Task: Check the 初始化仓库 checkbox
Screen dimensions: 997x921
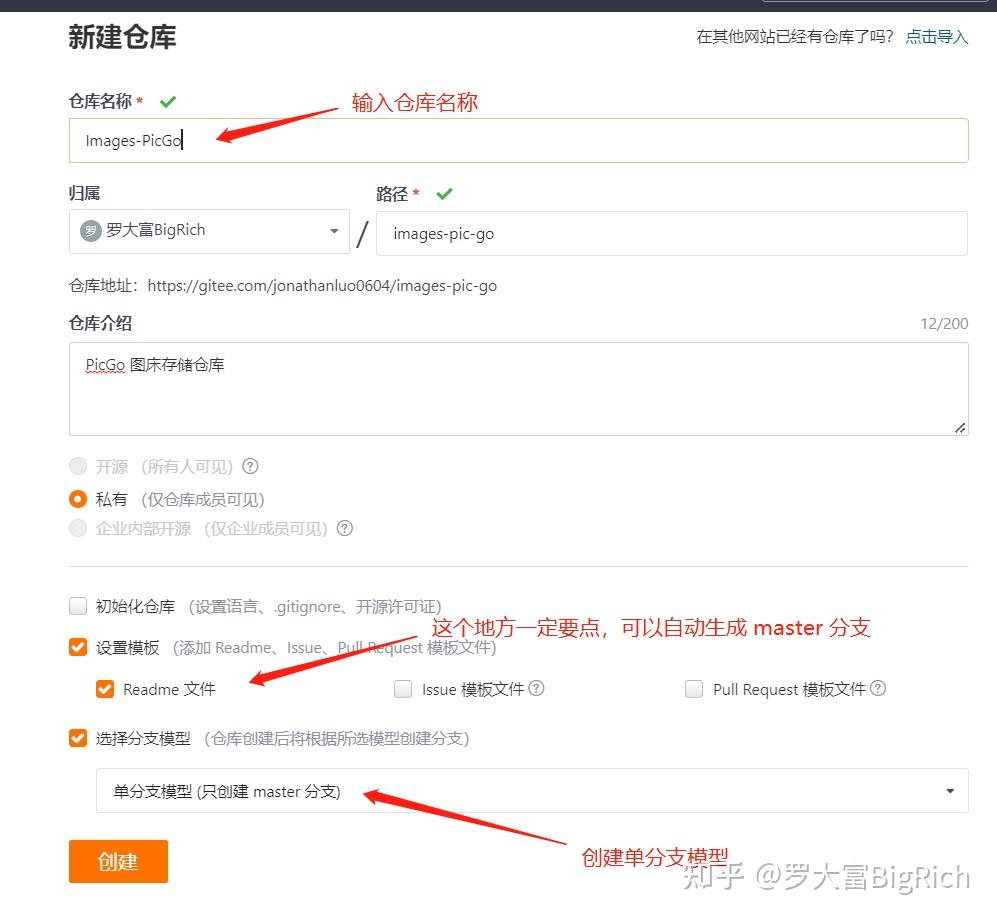Action: point(77,605)
